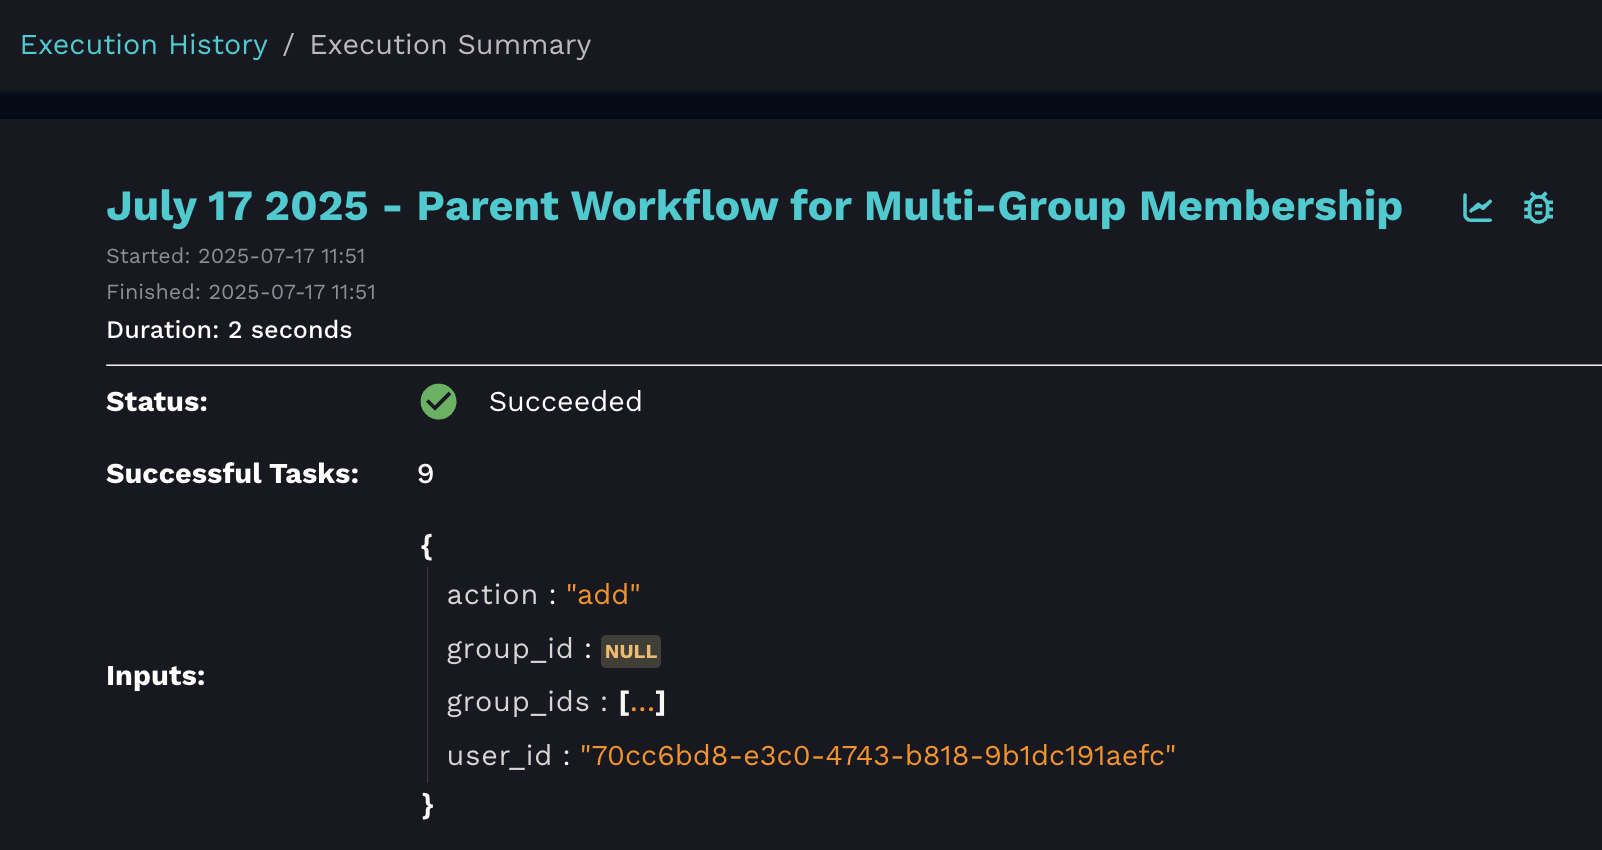Click the group_ids key name

coord(518,703)
